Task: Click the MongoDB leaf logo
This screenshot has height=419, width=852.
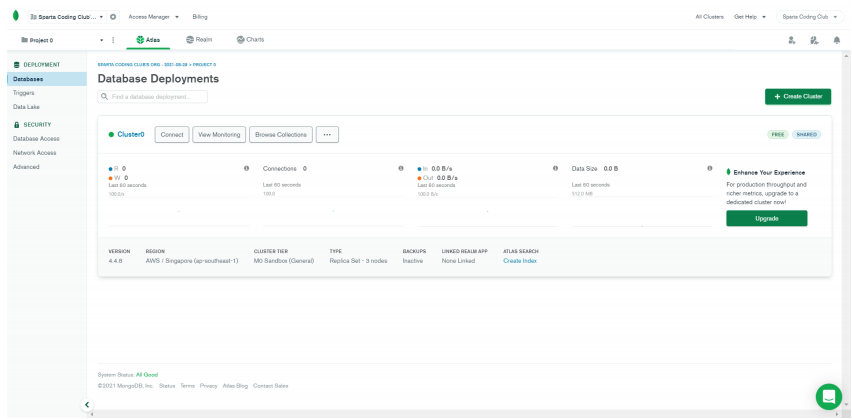Action: click(x=16, y=16)
